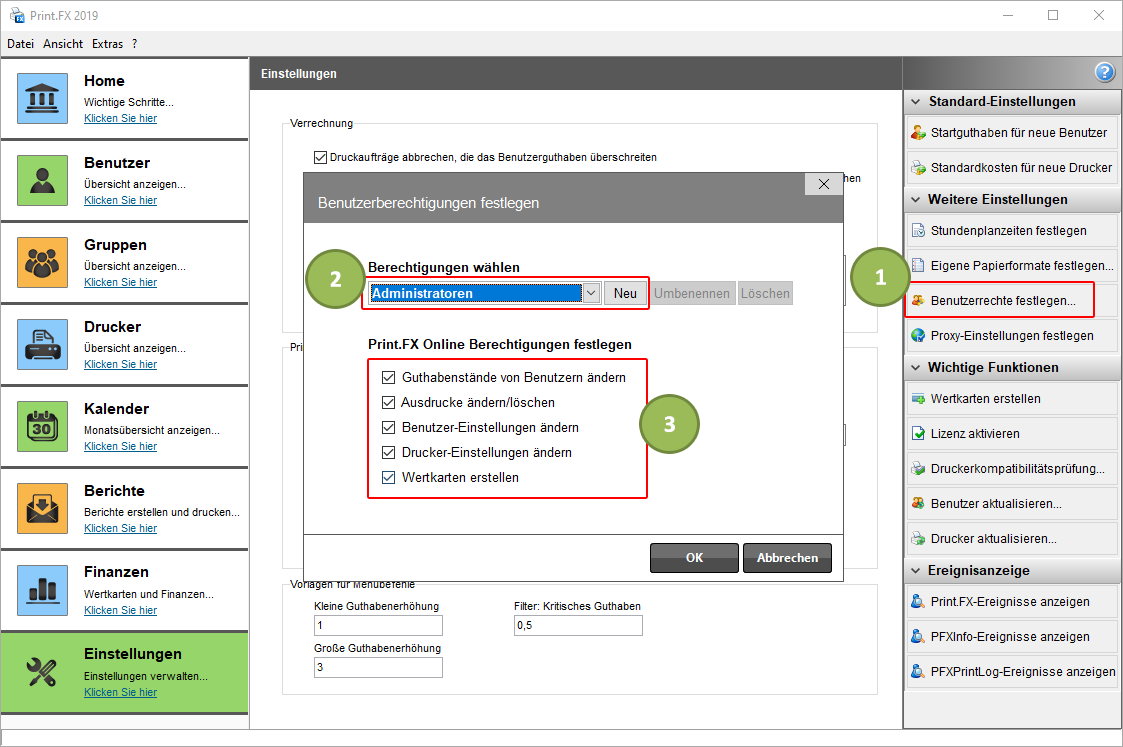
Task: Collapse the Wichtige Funktionen section
Action: point(915,367)
